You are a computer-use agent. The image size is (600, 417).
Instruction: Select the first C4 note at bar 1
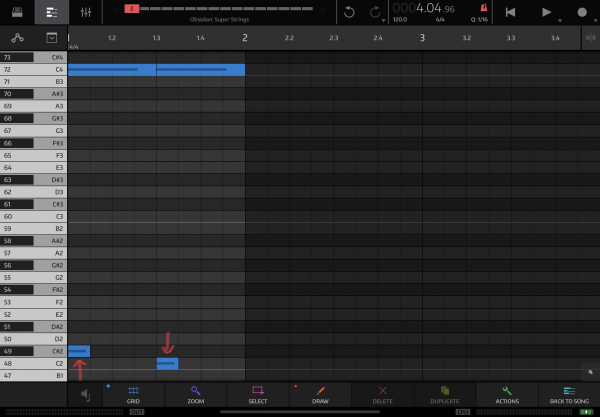click(112, 70)
